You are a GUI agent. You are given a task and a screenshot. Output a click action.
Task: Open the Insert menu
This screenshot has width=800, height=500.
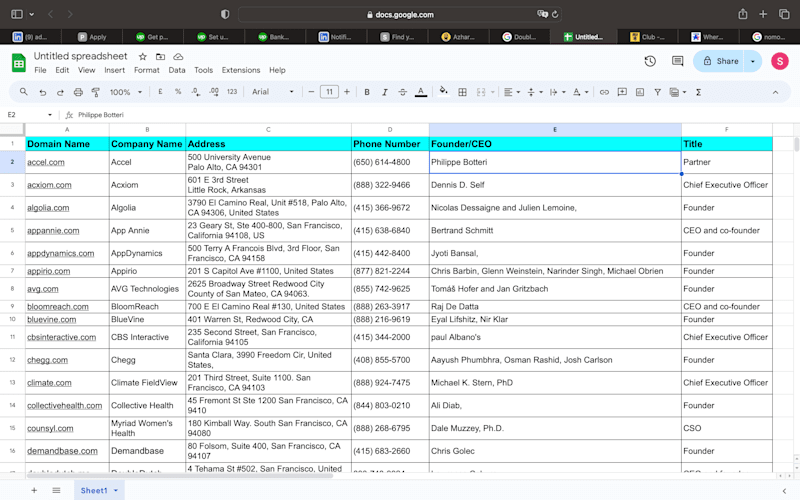point(114,70)
